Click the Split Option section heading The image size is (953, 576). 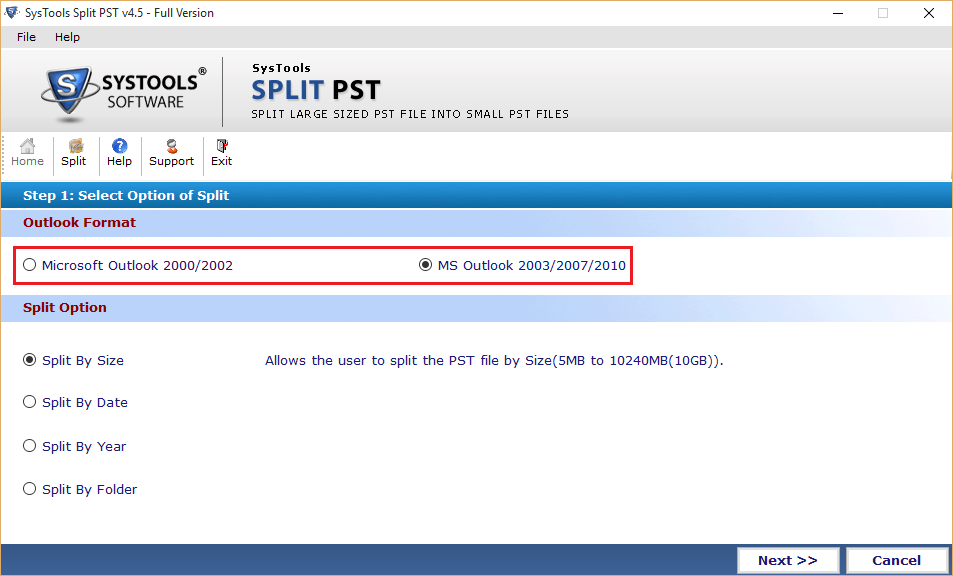point(64,307)
